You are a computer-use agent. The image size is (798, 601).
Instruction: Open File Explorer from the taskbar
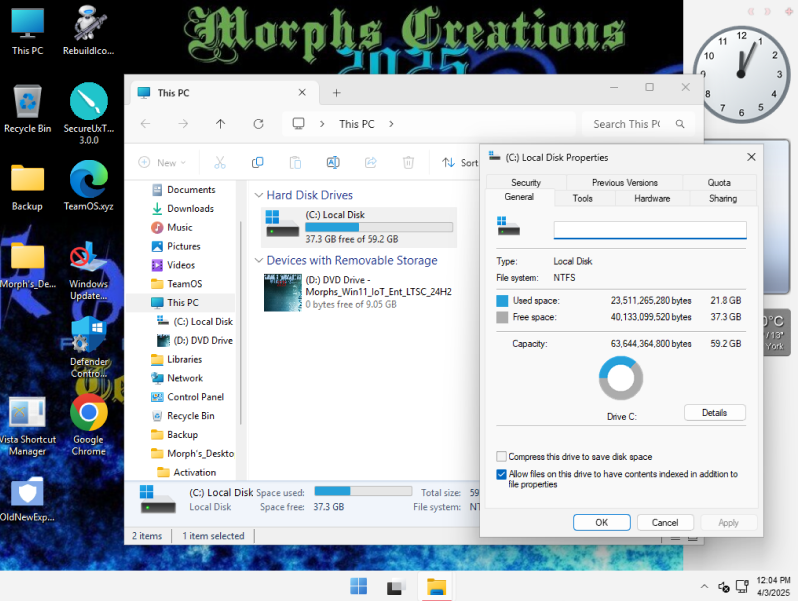[x=436, y=587]
